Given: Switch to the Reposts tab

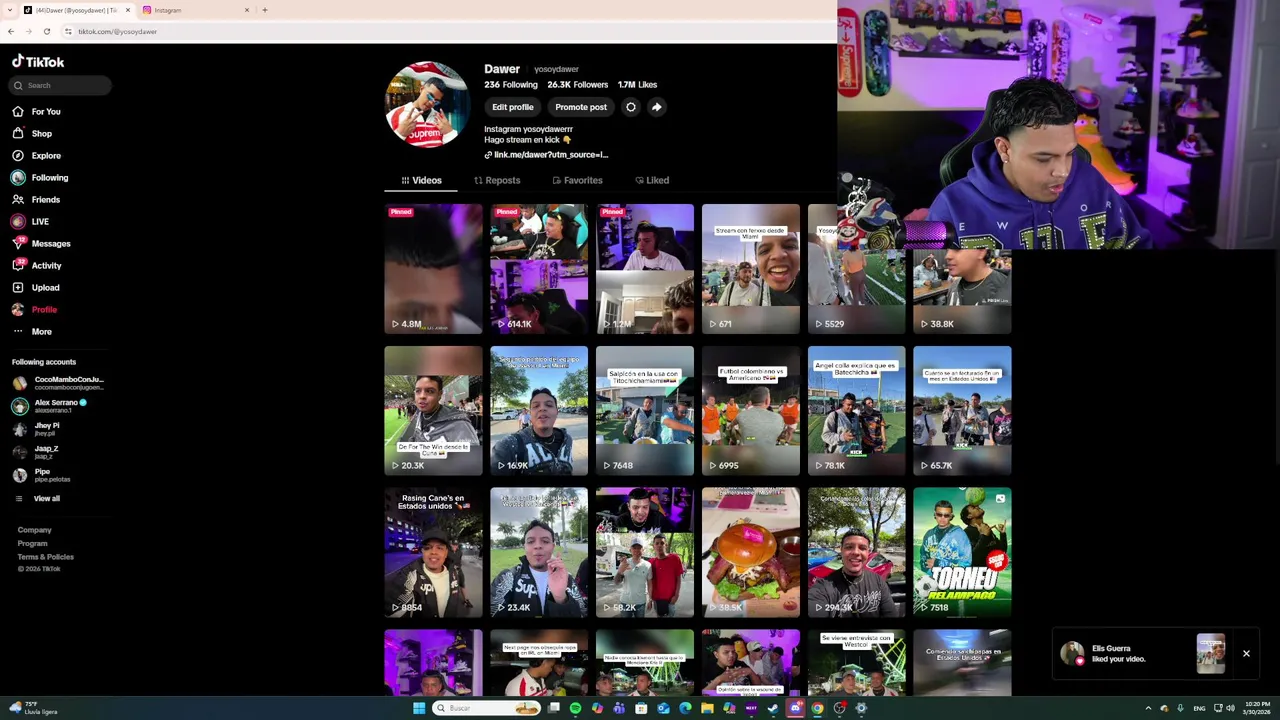Looking at the screenshot, I should pyautogui.click(x=497, y=180).
